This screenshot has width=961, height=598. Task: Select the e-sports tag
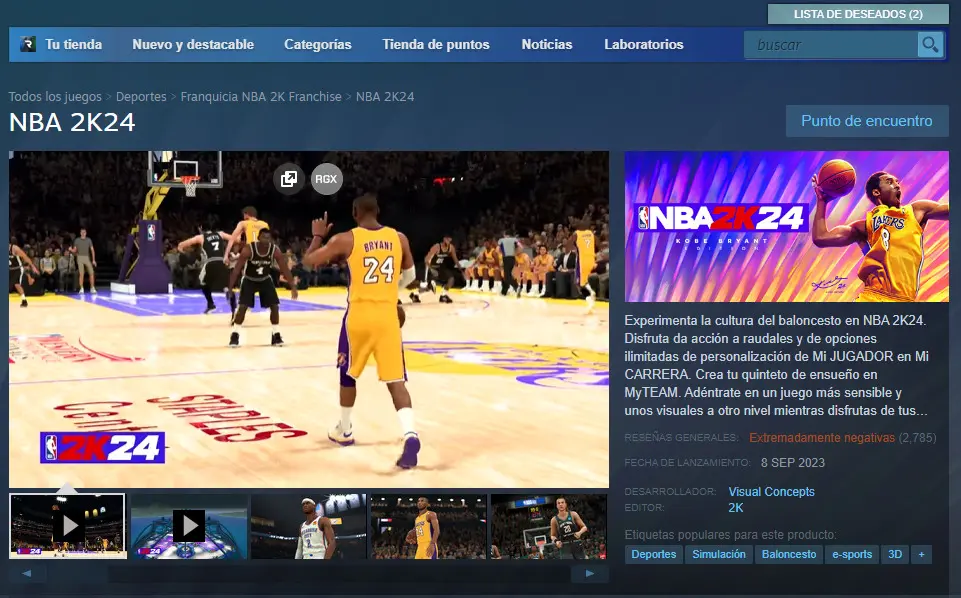click(852, 554)
